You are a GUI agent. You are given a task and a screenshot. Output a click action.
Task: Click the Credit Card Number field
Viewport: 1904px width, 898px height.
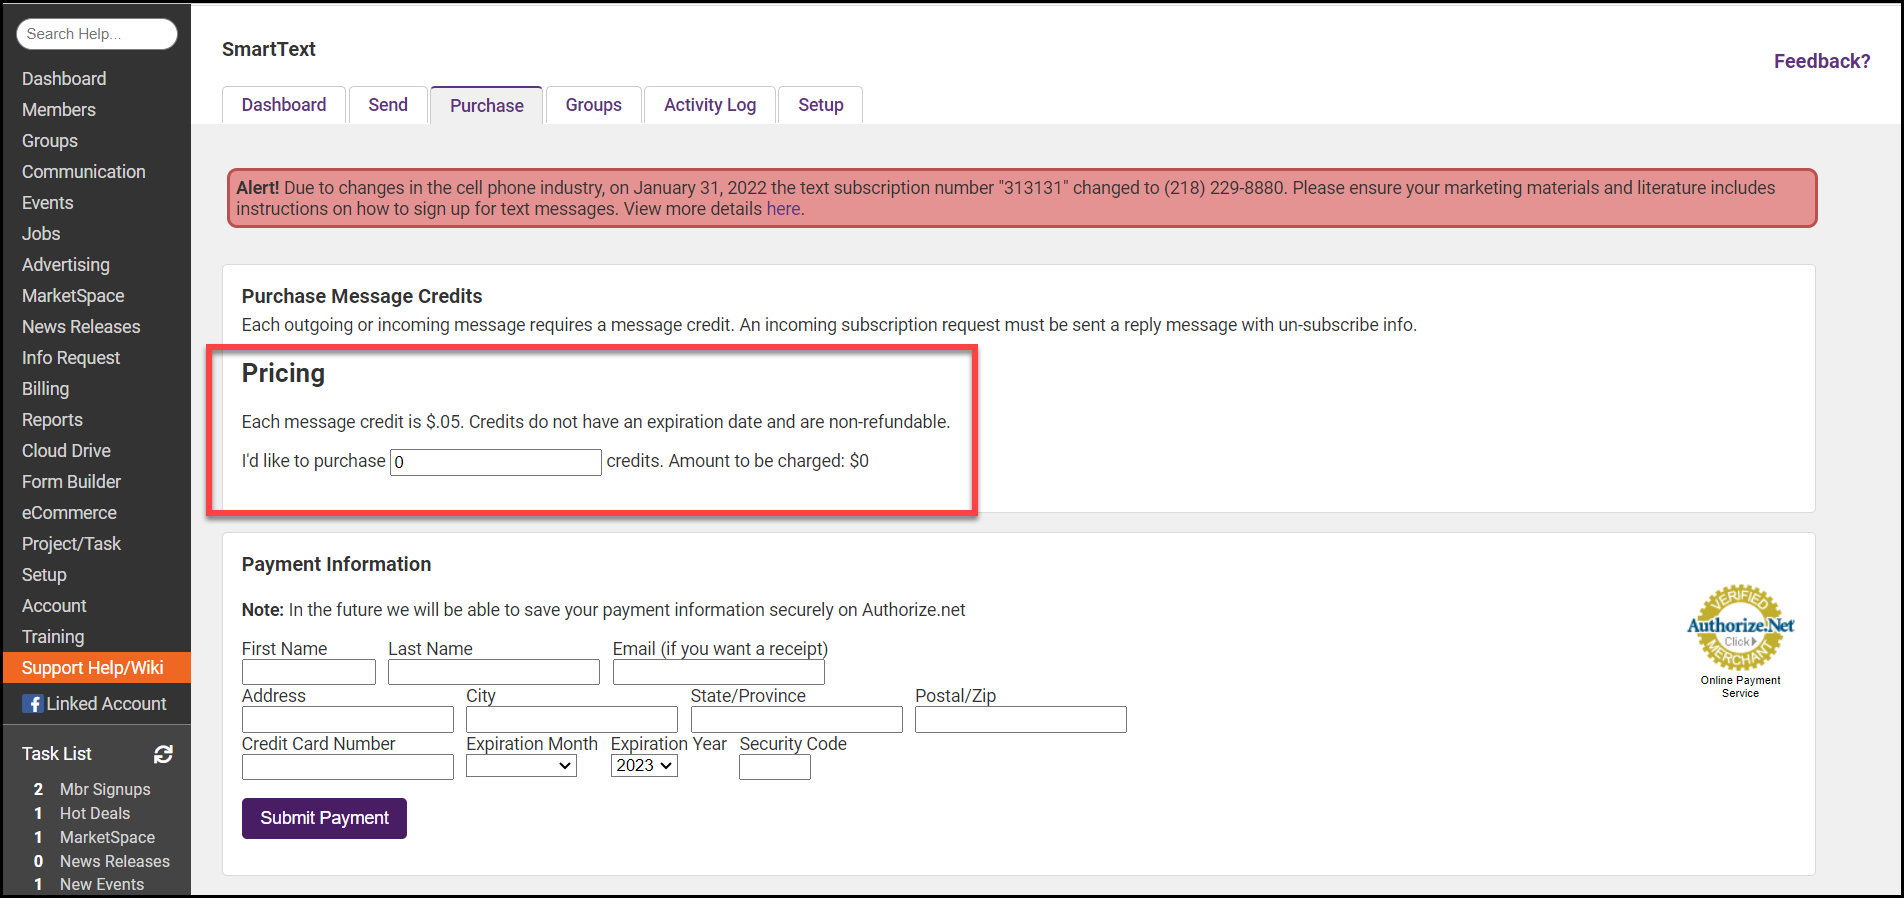pyautogui.click(x=347, y=767)
